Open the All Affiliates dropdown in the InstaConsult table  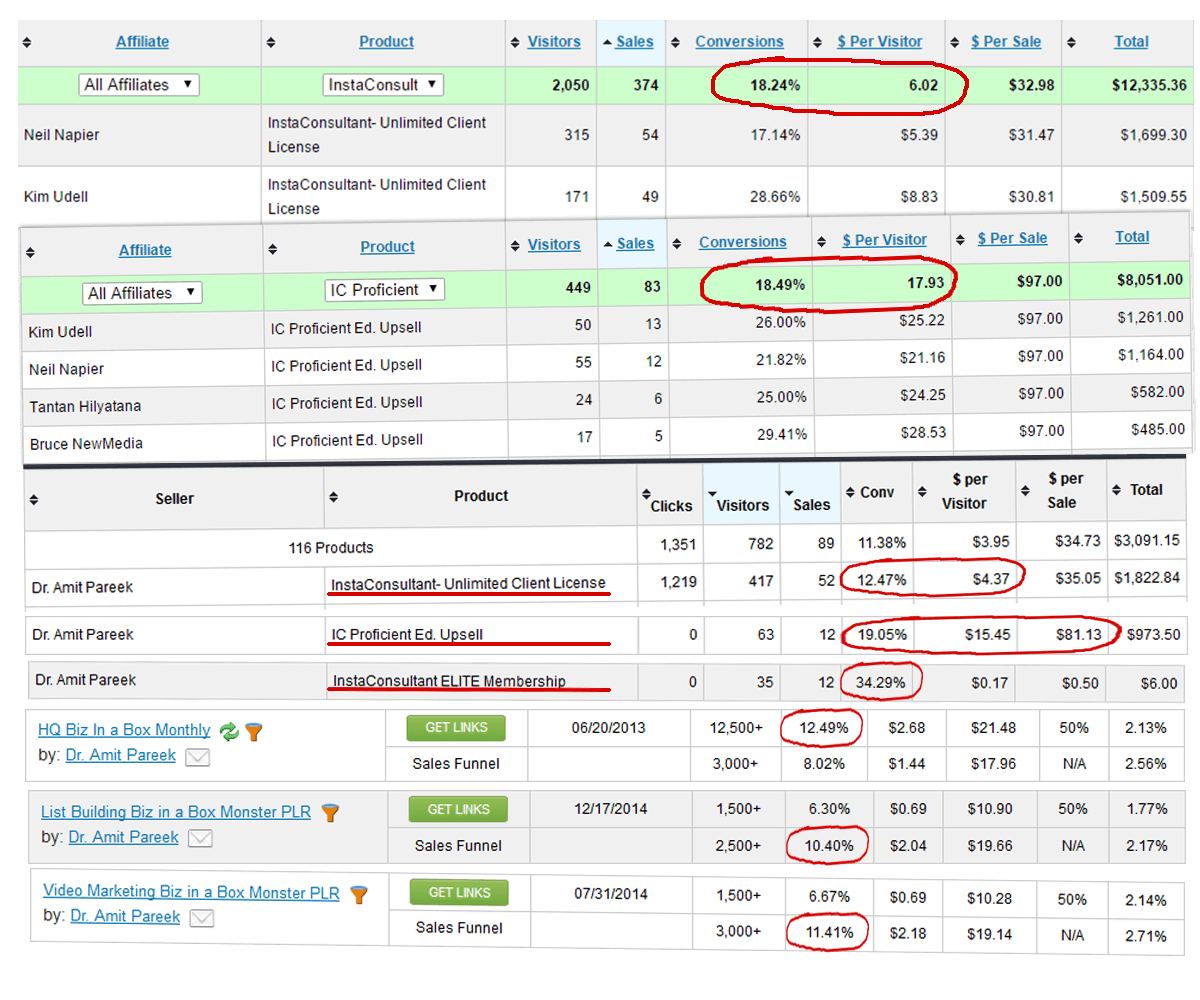[x=139, y=85]
